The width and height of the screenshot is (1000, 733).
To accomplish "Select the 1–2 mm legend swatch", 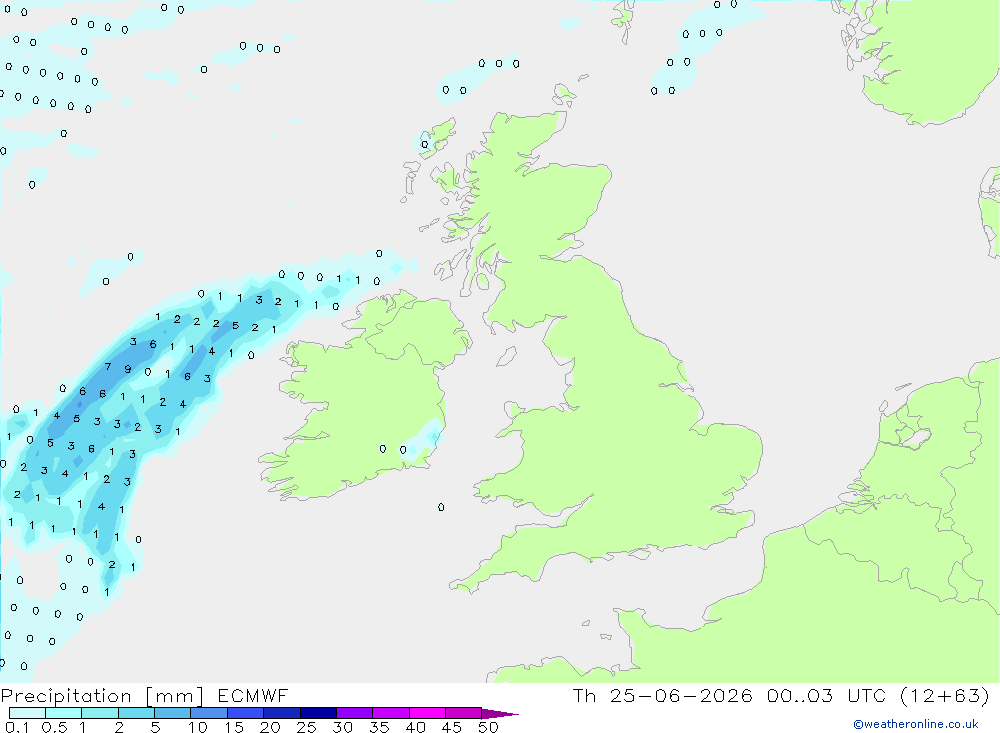I will pyautogui.click(x=99, y=713).
